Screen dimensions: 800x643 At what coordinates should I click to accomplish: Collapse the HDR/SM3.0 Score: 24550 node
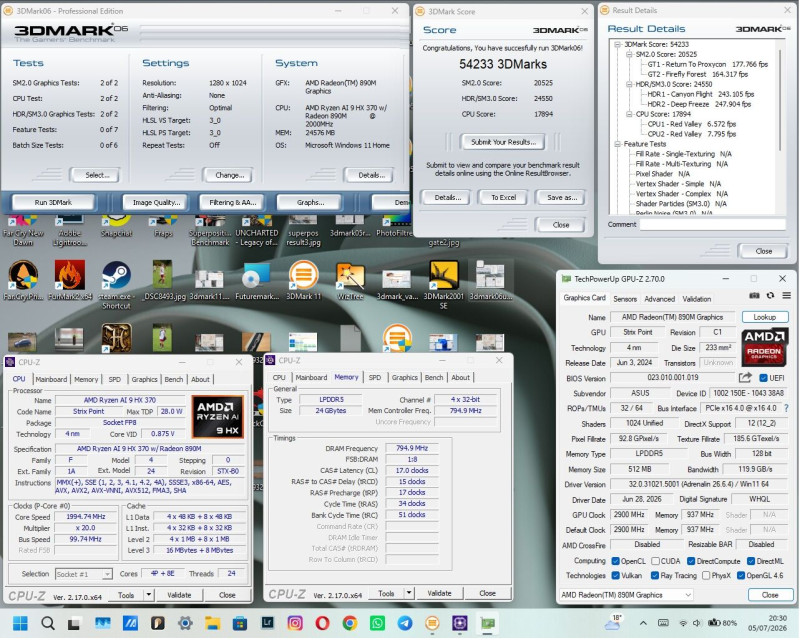(629, 84)
